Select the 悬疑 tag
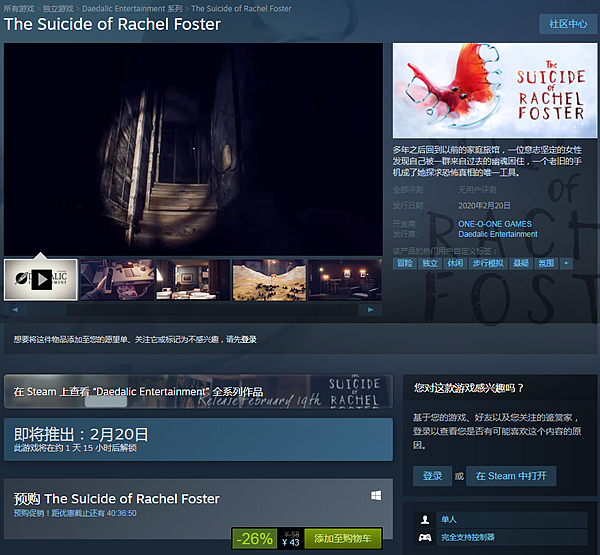Viewport: 600px width, 555px height. [521, 263]
